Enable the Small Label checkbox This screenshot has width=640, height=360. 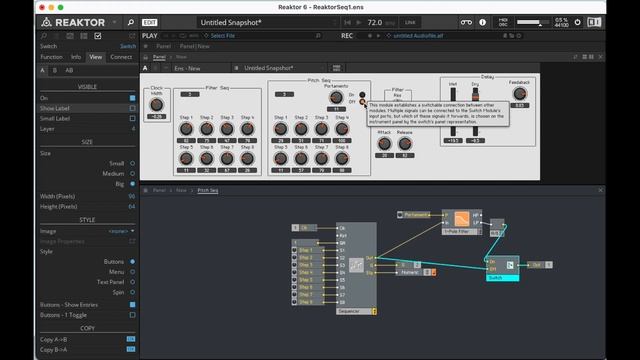coord(133,118)
